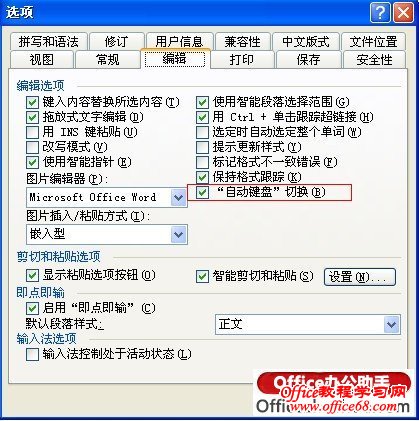The height and width of the screenshot is (421, 419).
Task: Select the 安全性 tab
Action: click(x=374, y=60)
